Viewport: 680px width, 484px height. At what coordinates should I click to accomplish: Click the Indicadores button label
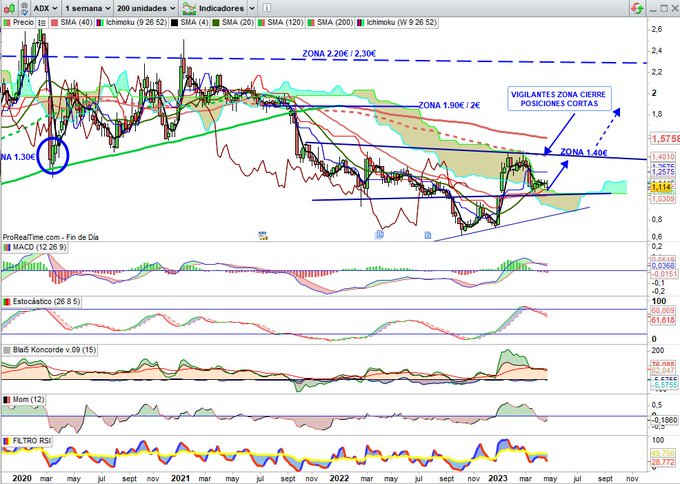tap(221, 8)
